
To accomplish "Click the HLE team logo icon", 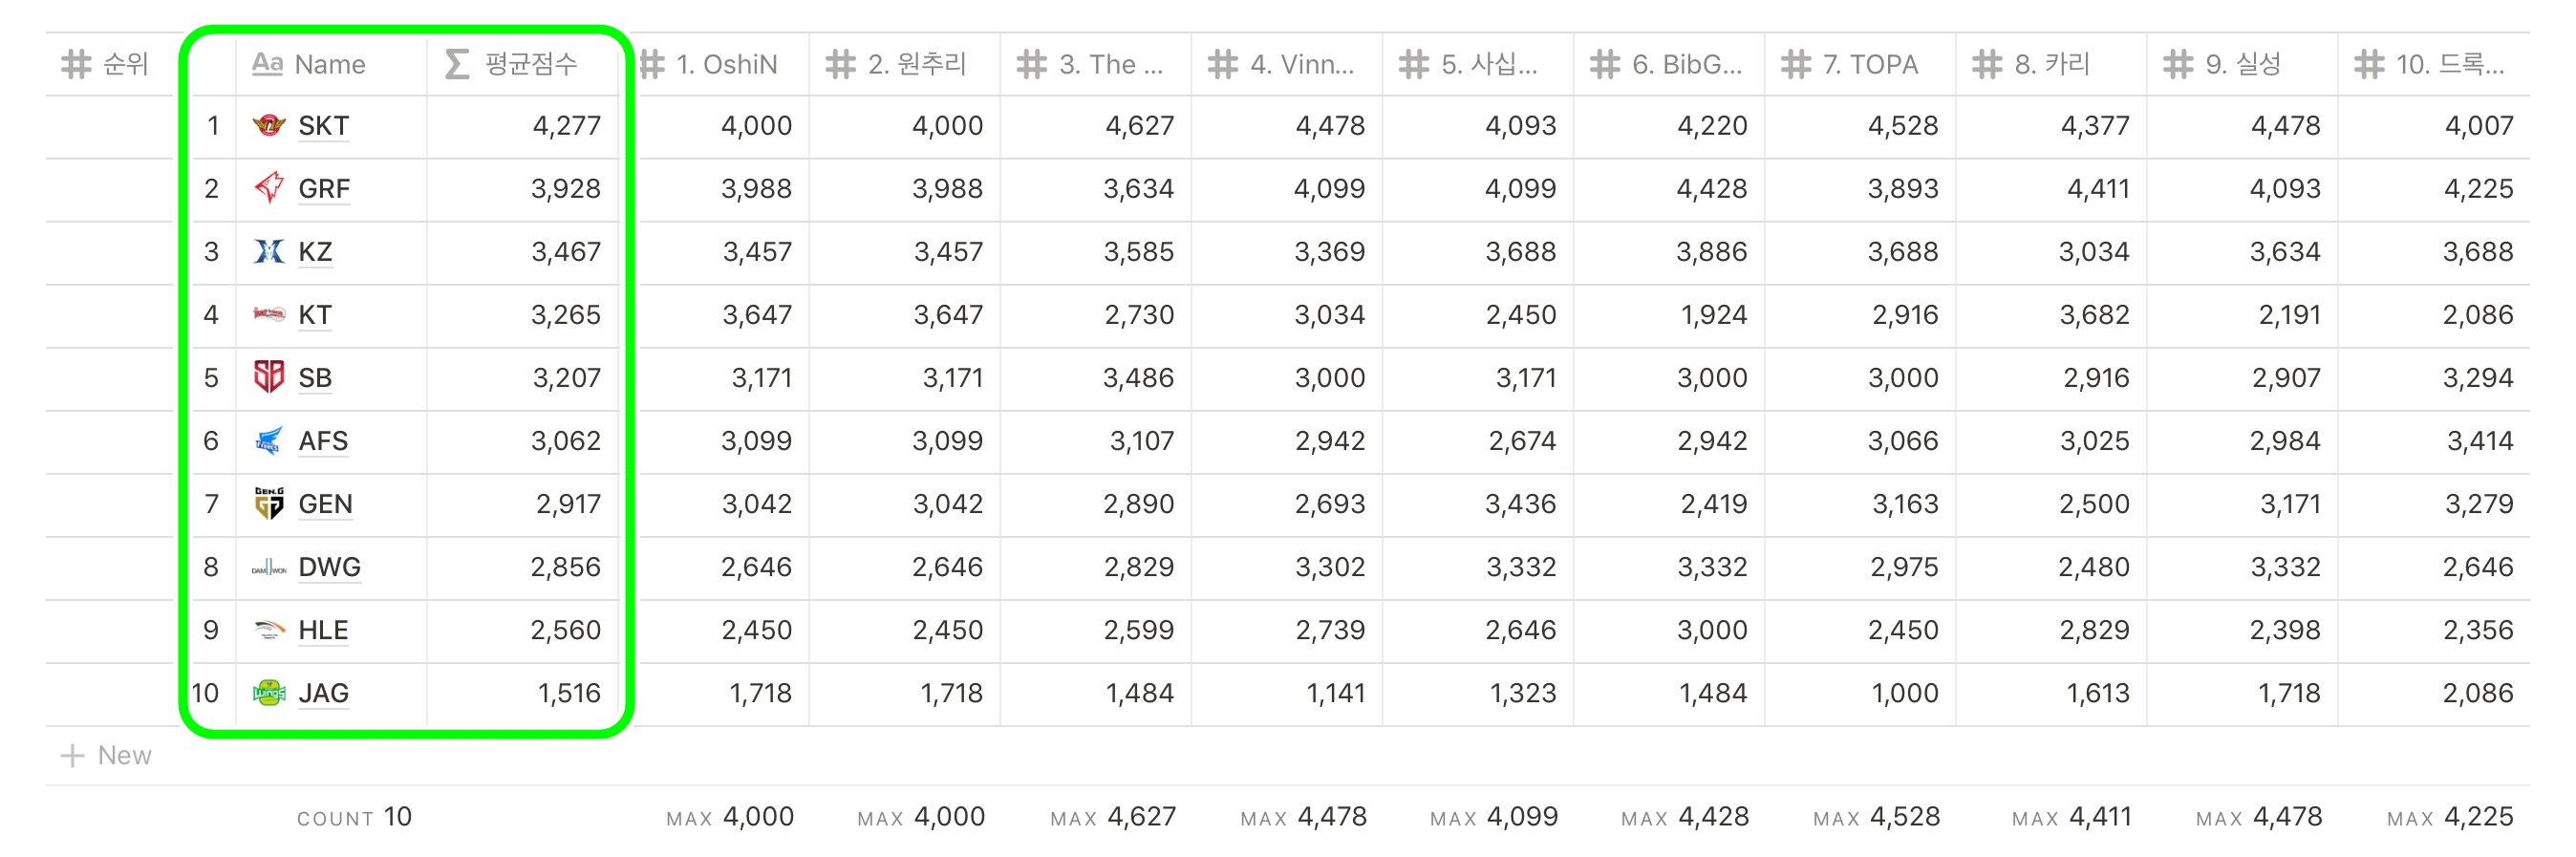I will click(x=268, y=630).
